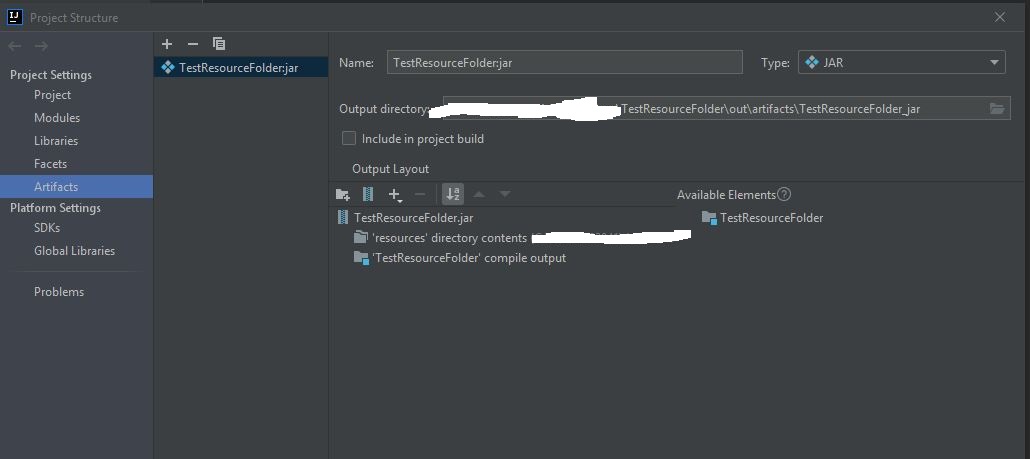Click the Project Settings heading
This screenshot has width=1030, height=459.
[x=51, y=75]
